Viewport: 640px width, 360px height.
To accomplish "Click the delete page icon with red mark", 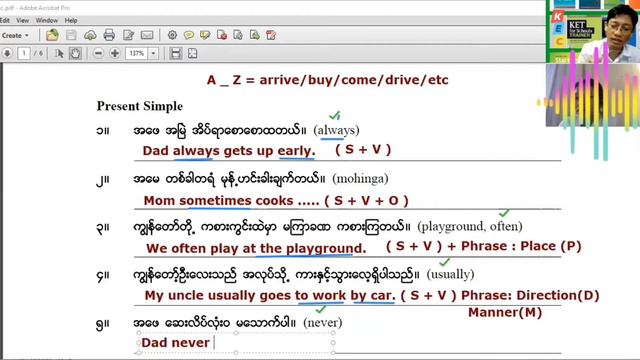I will pos(222,35).
